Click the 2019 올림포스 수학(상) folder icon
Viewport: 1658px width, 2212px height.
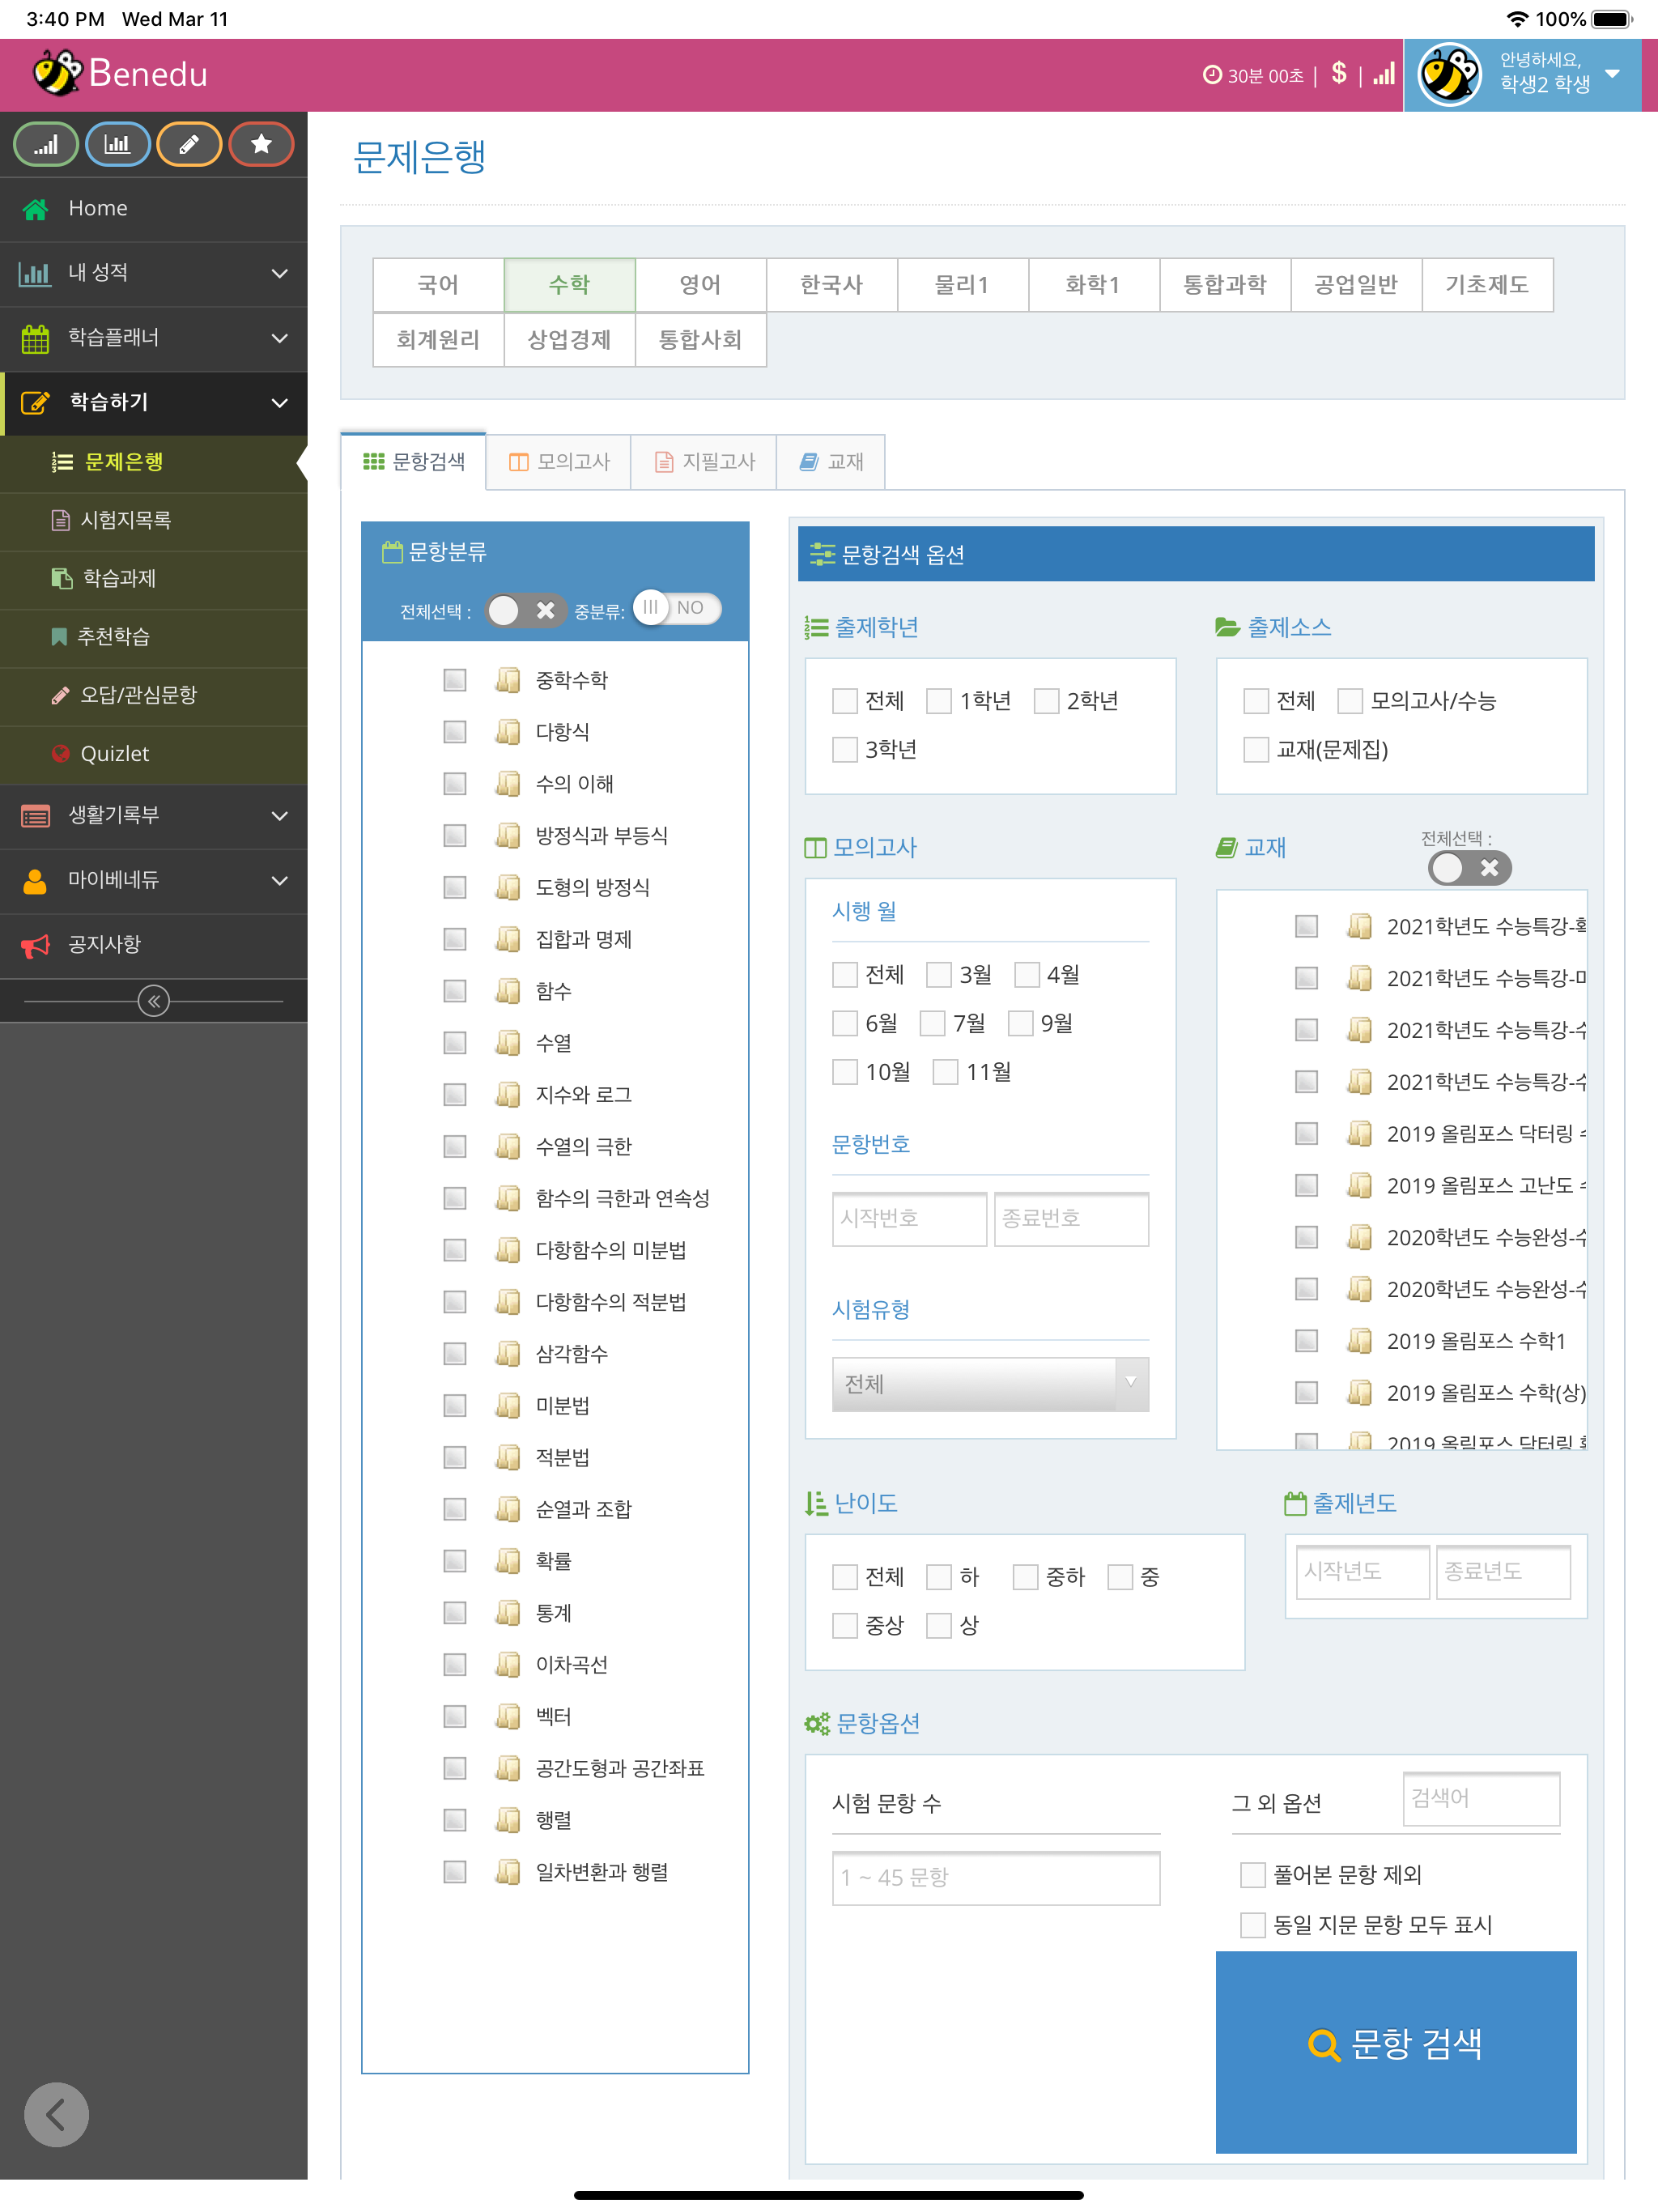tap(1359, 1392)
